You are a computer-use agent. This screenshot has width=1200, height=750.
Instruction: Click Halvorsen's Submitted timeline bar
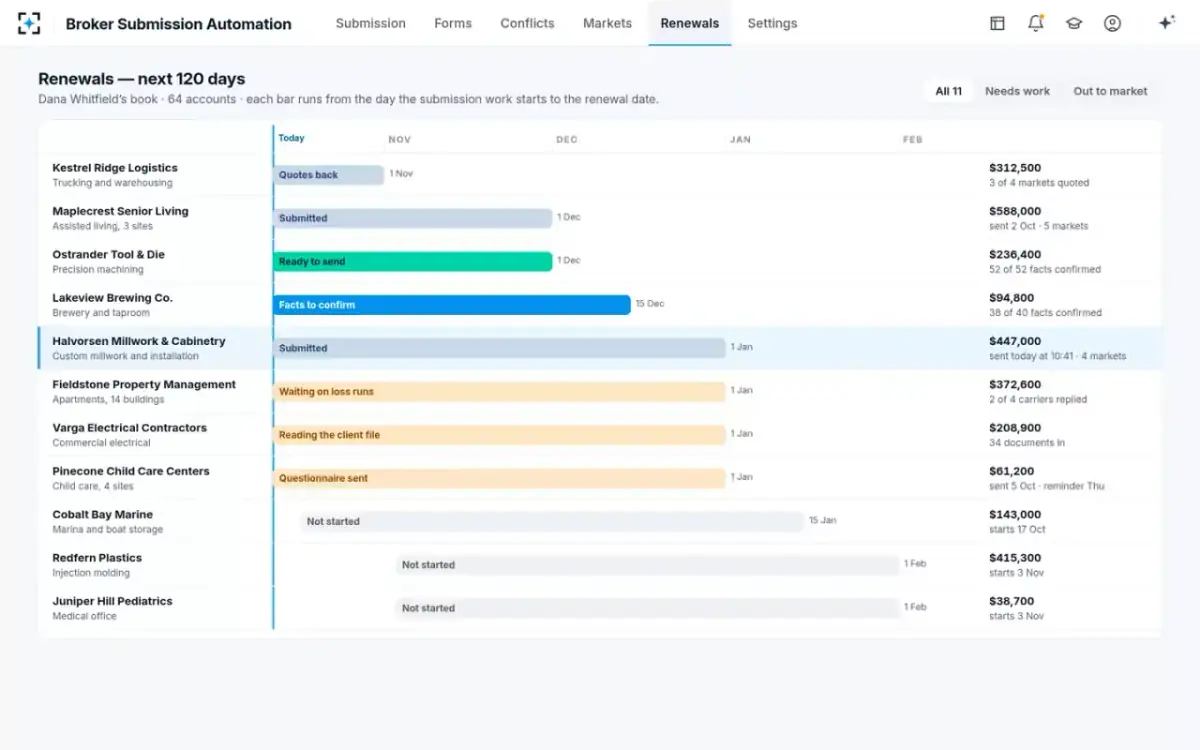point(500,348)
